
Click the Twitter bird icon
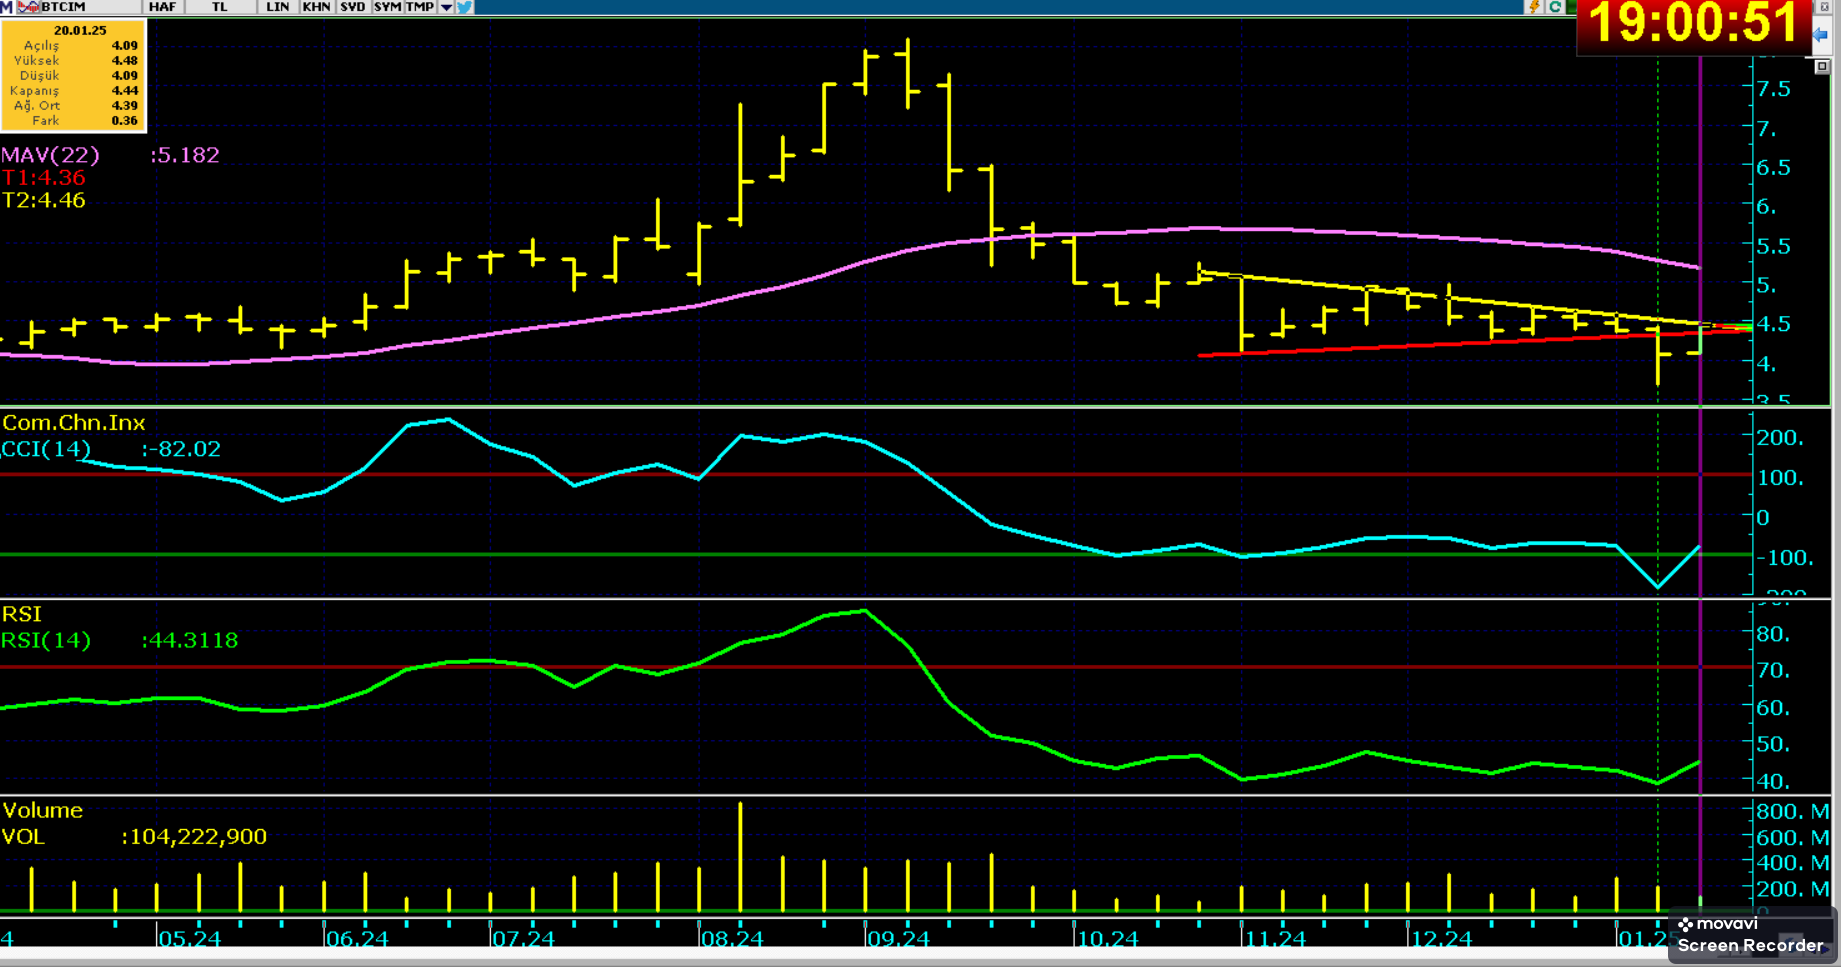coord(465,7)
